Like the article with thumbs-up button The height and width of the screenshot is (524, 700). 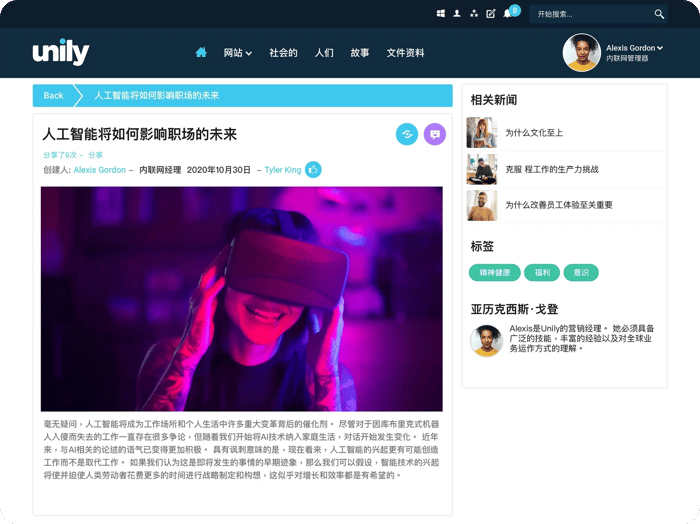pos(313,170)
